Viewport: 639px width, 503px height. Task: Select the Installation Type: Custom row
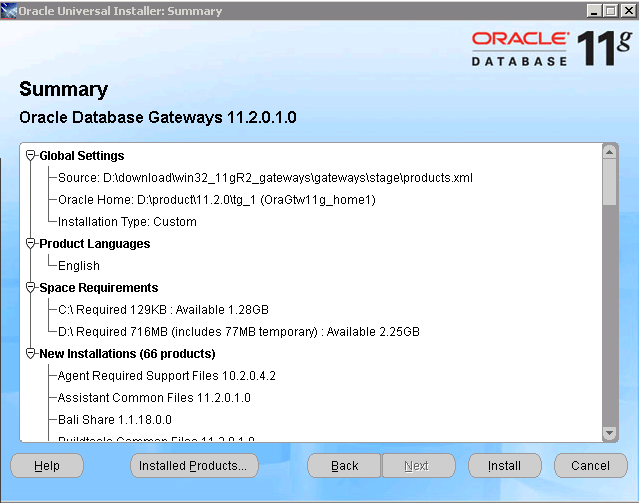click(x=127, y=222)
